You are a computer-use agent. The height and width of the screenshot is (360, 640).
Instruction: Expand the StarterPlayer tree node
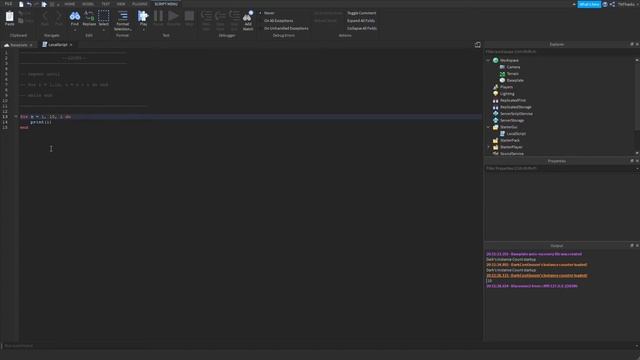click(x=488, y=147)
